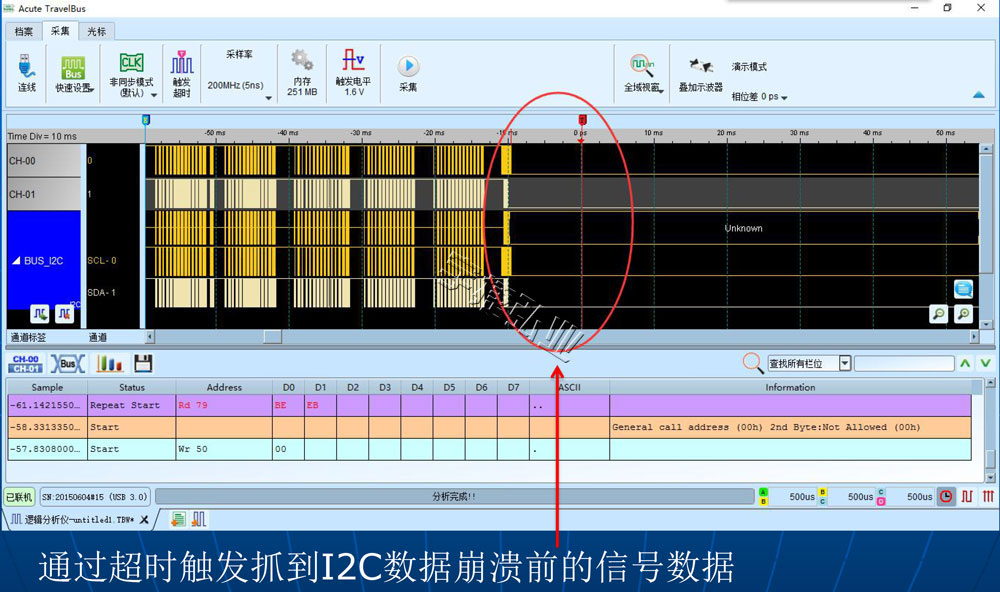
Task: Select the row with sample -58.3313350
Action: (x=489, y=427)
